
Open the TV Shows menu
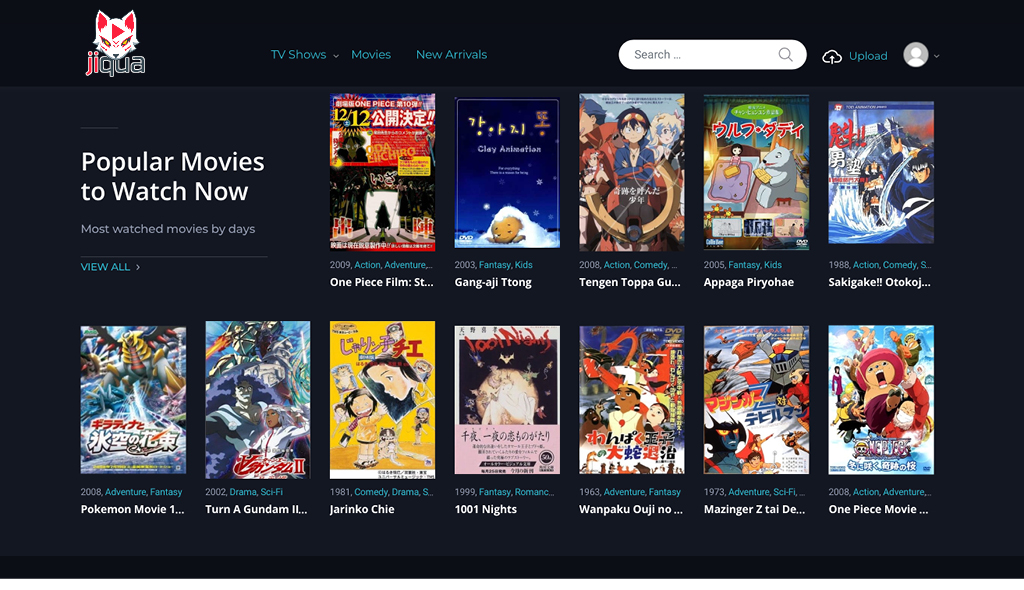(298, 55)
